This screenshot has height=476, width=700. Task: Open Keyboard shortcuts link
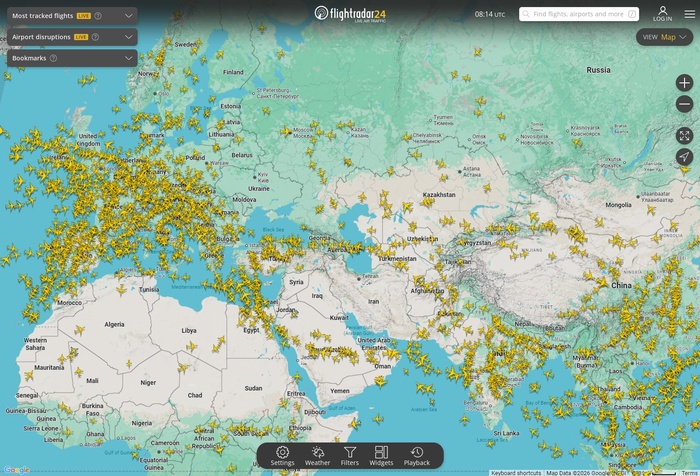point(516,472)
